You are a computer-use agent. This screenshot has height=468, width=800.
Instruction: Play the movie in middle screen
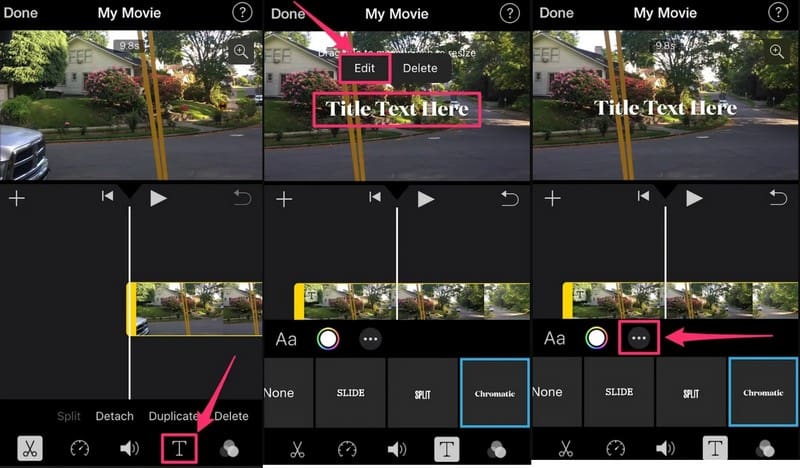pos(426,199)
